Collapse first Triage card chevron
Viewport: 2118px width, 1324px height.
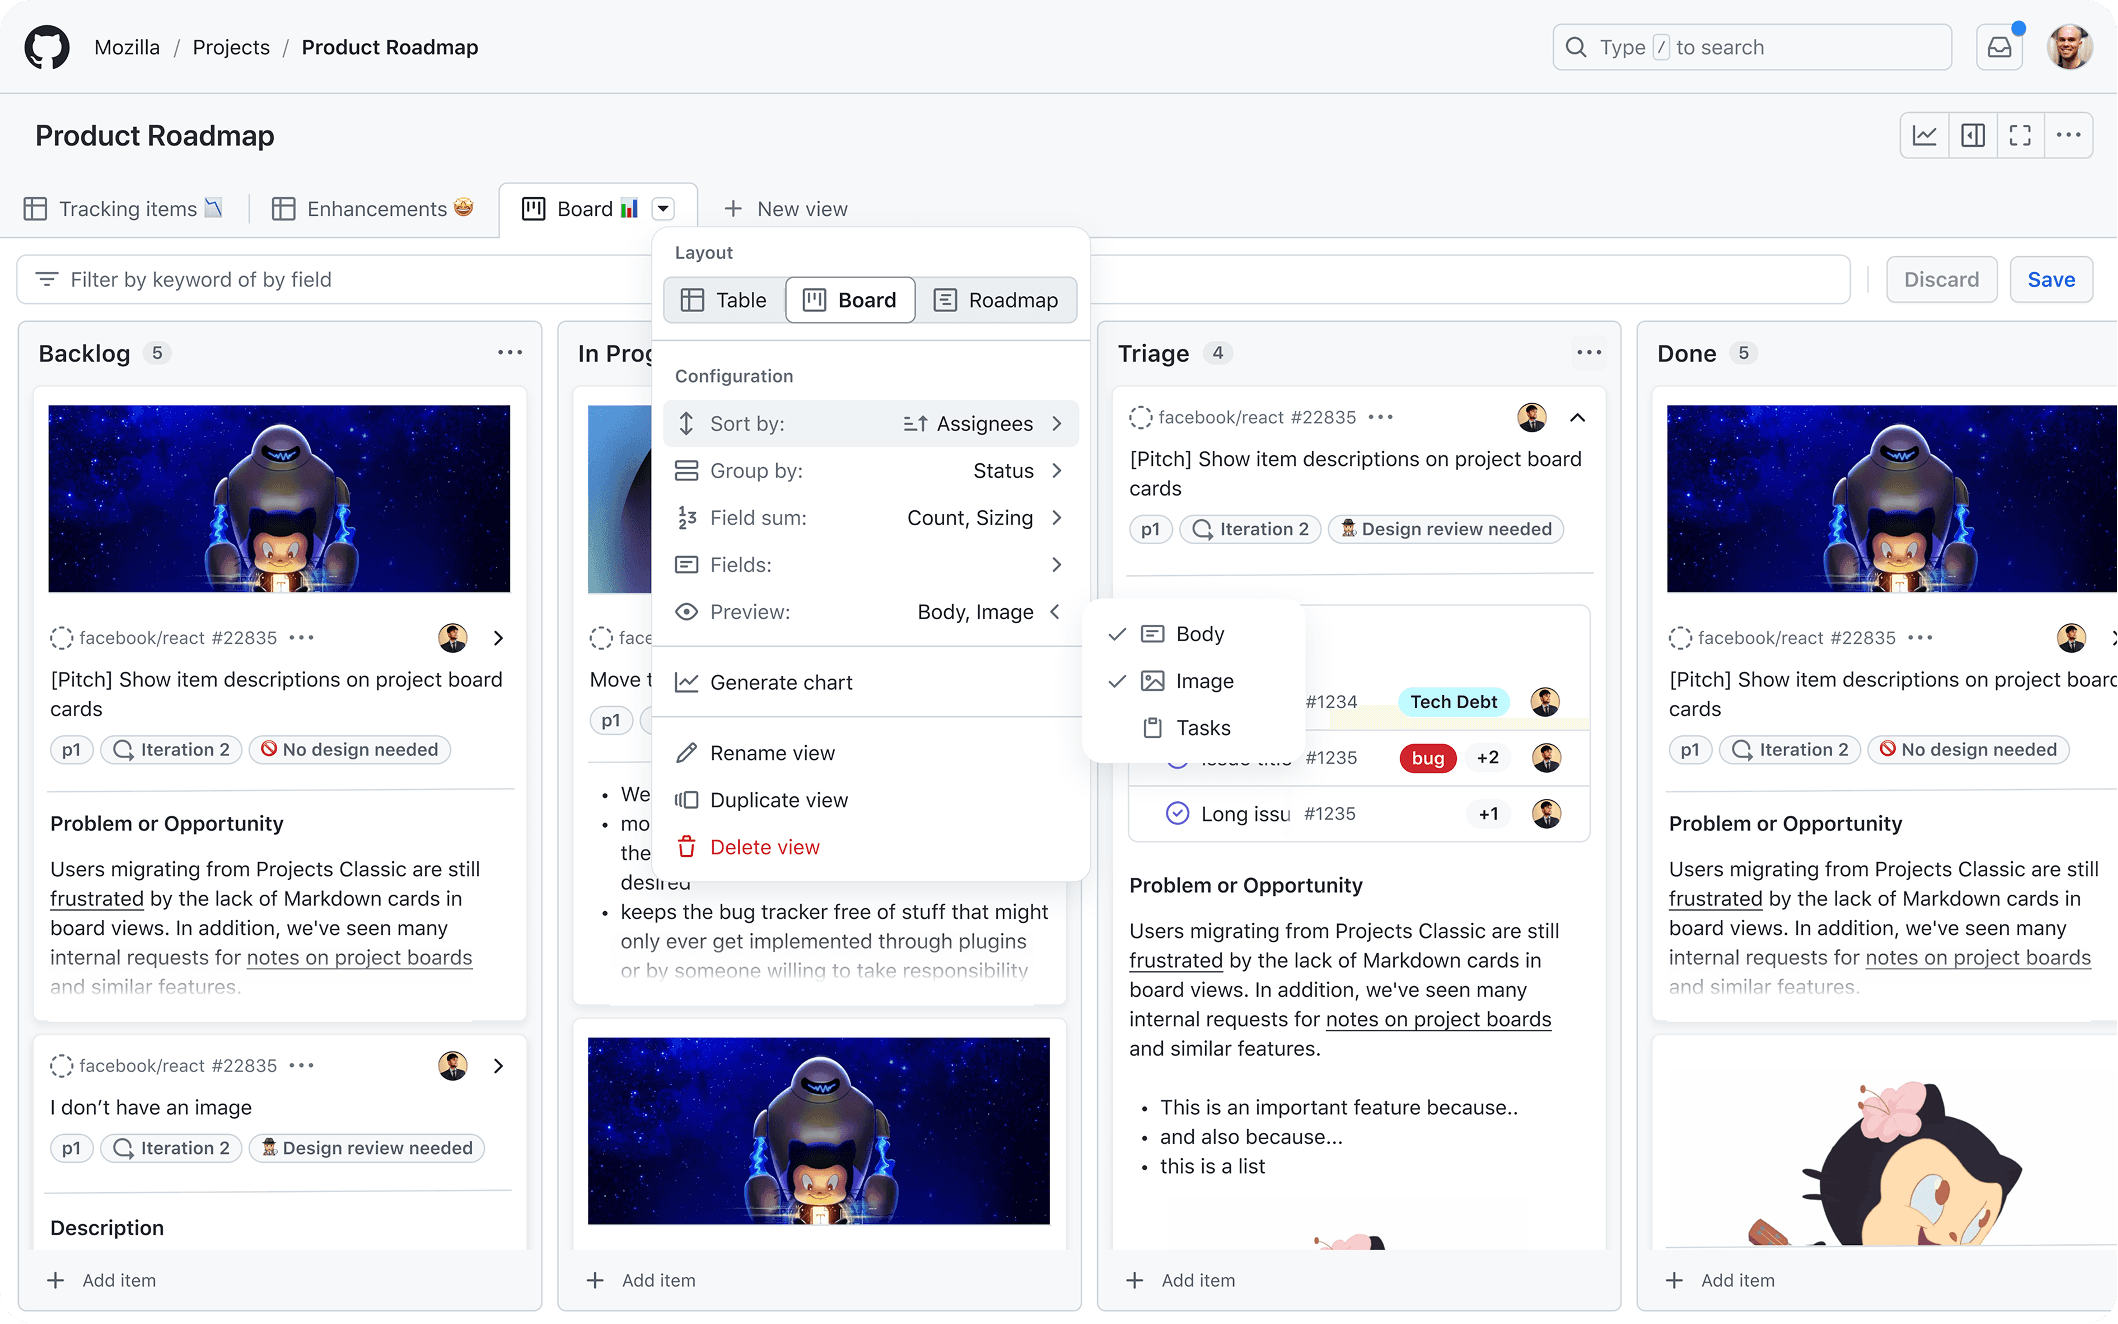1578,417
